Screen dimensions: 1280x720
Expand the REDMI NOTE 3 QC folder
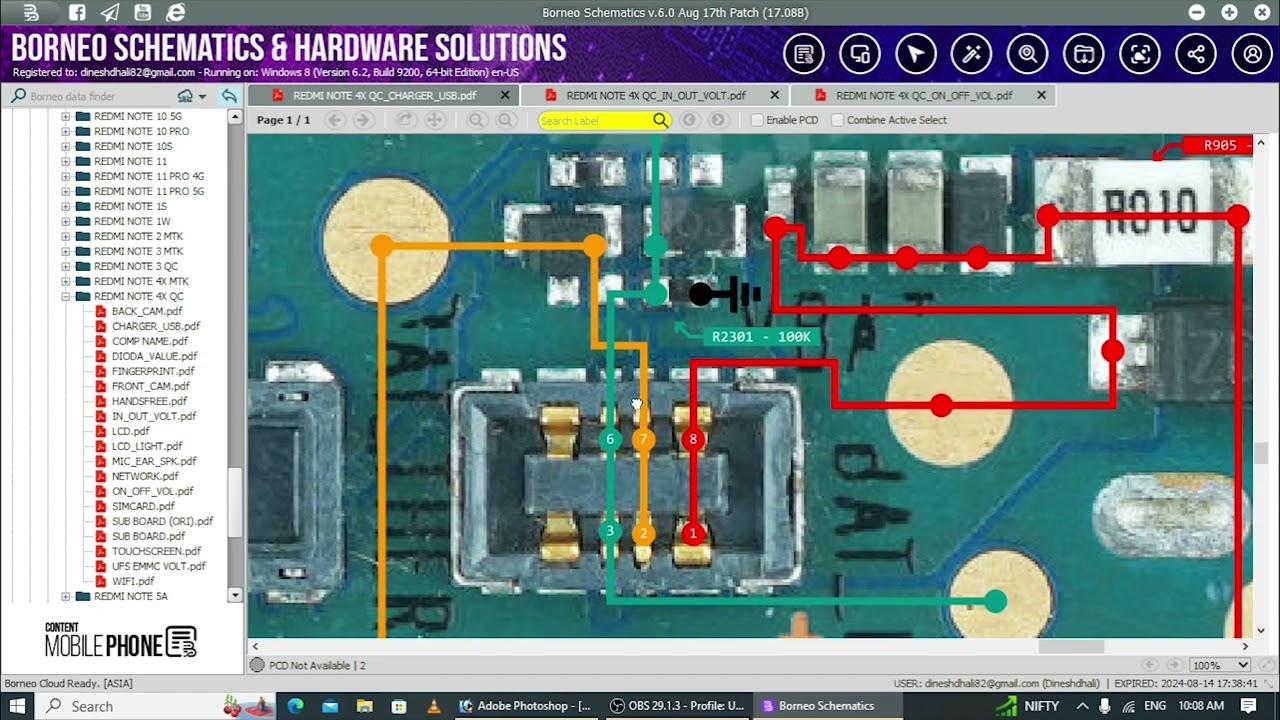[x=66, y=266]
